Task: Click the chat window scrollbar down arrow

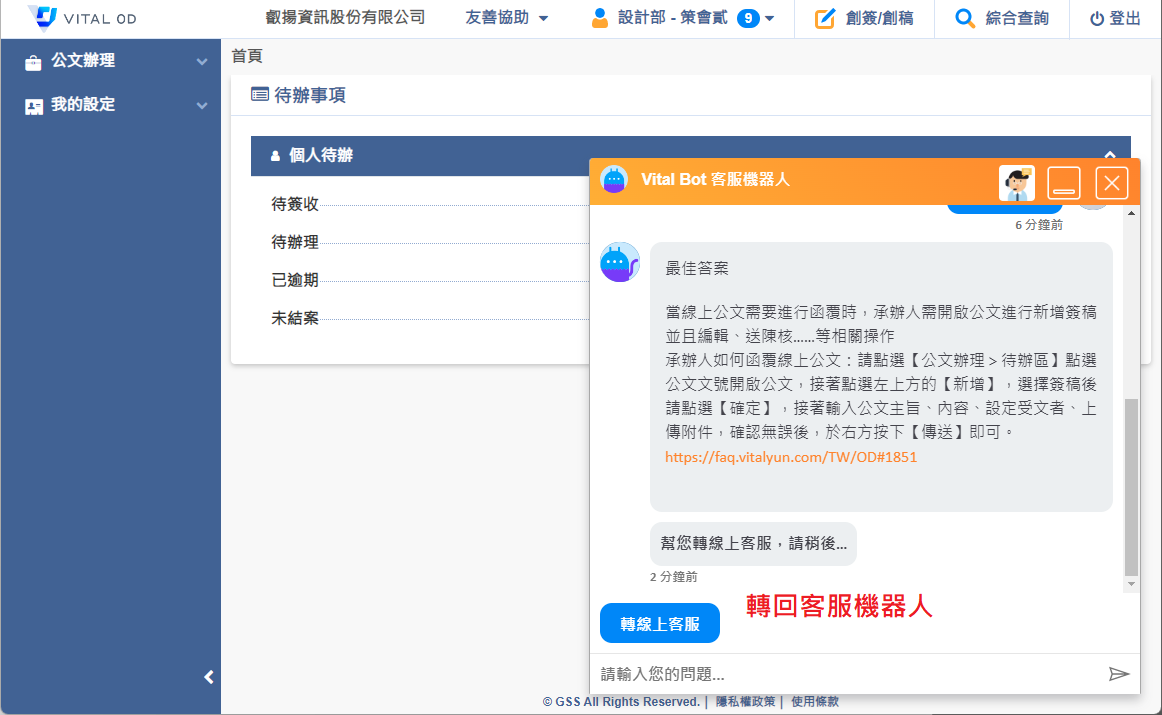Action: (1131, 584)
